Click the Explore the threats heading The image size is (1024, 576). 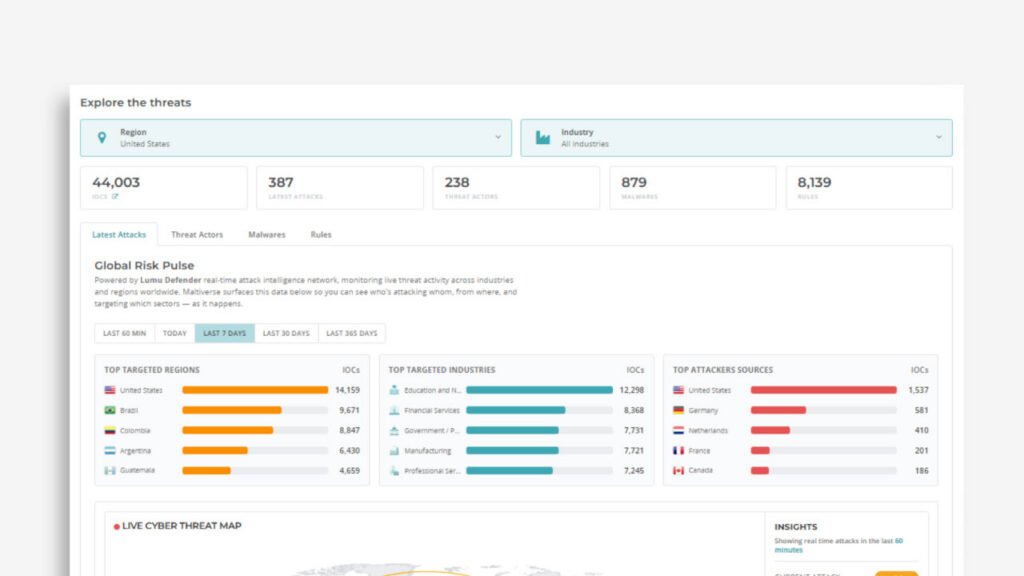coord(136,103)
